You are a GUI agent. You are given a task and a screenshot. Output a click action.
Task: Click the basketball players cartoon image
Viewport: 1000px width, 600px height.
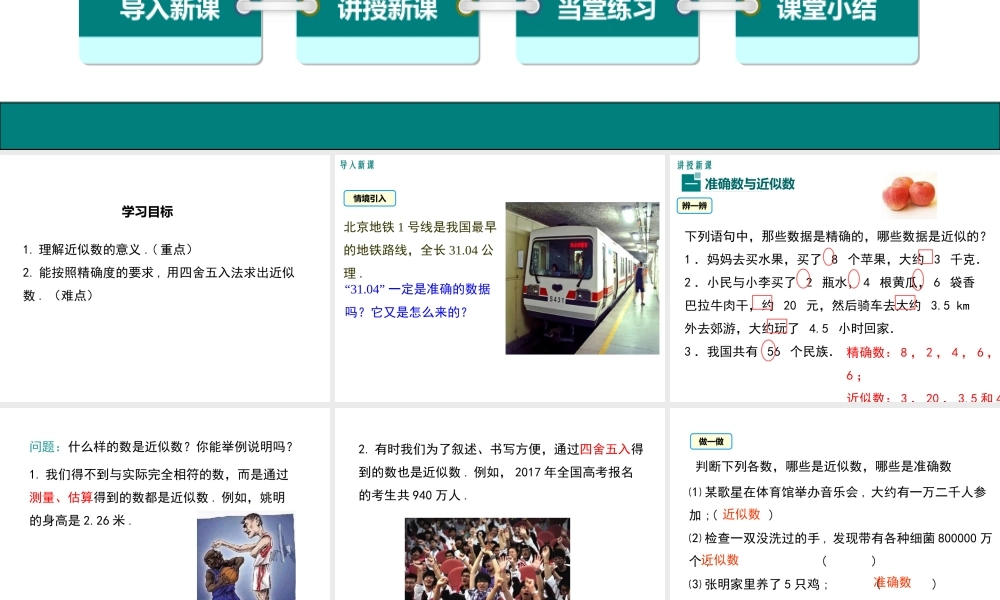coord(246,556)
